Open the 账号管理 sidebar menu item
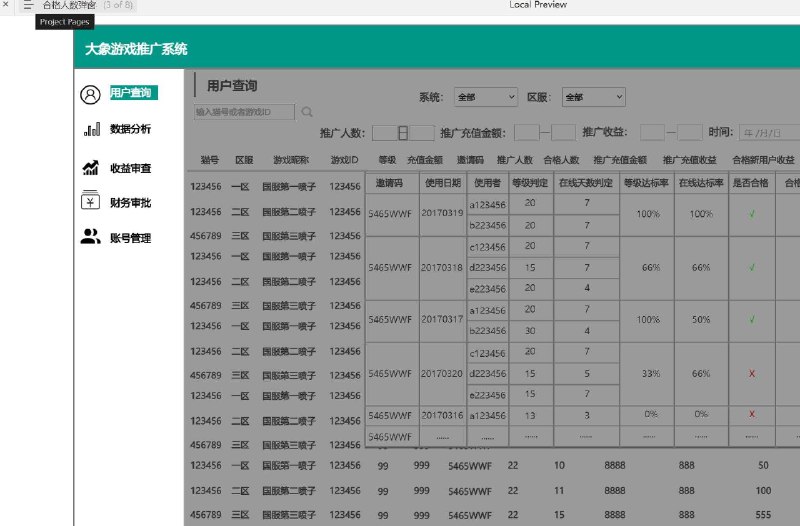 131,238
